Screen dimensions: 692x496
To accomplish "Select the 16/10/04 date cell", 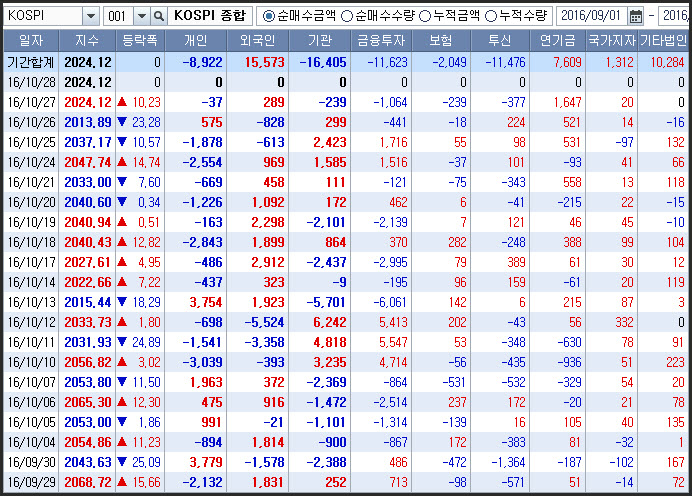I will point(32,443).
